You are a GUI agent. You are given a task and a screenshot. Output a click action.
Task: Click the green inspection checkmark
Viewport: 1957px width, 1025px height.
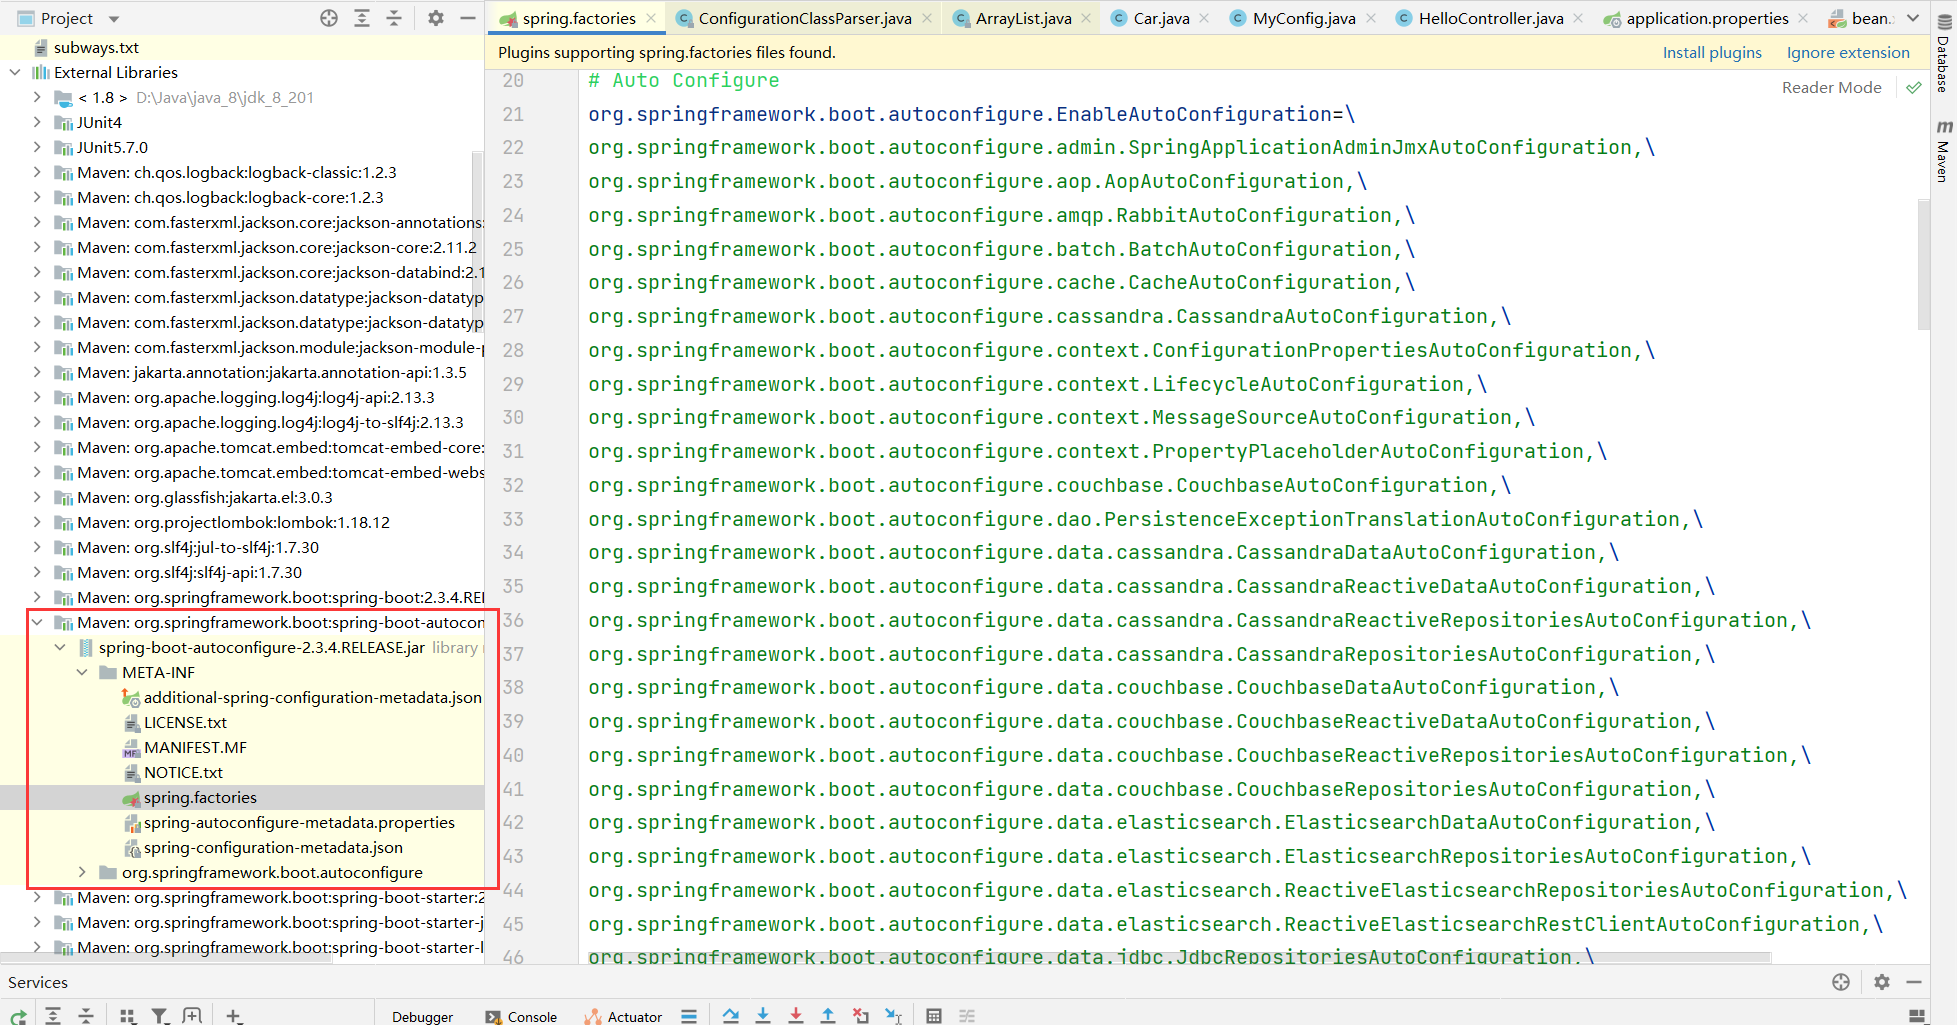(1913, 88)
